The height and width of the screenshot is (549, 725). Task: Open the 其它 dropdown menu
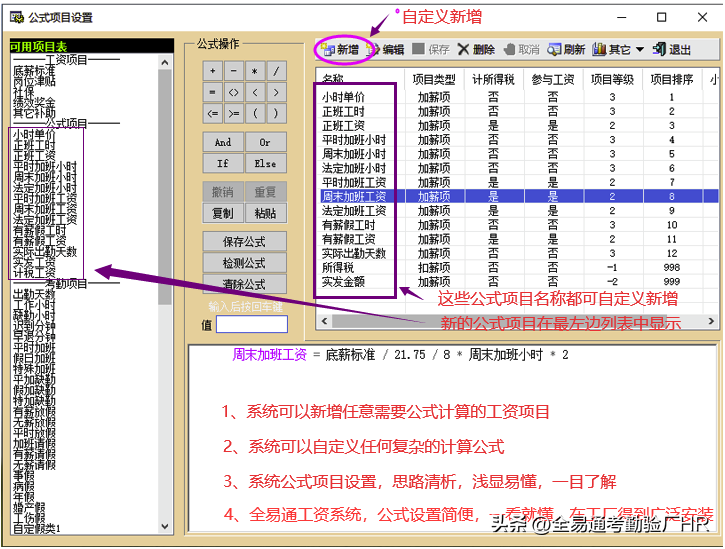619,50
